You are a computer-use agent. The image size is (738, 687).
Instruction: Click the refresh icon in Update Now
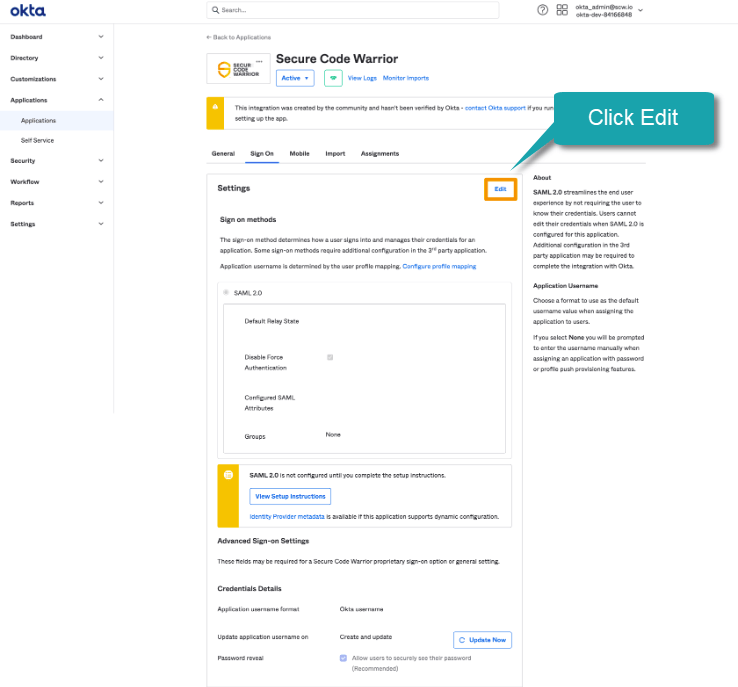(x=462, y=640)
